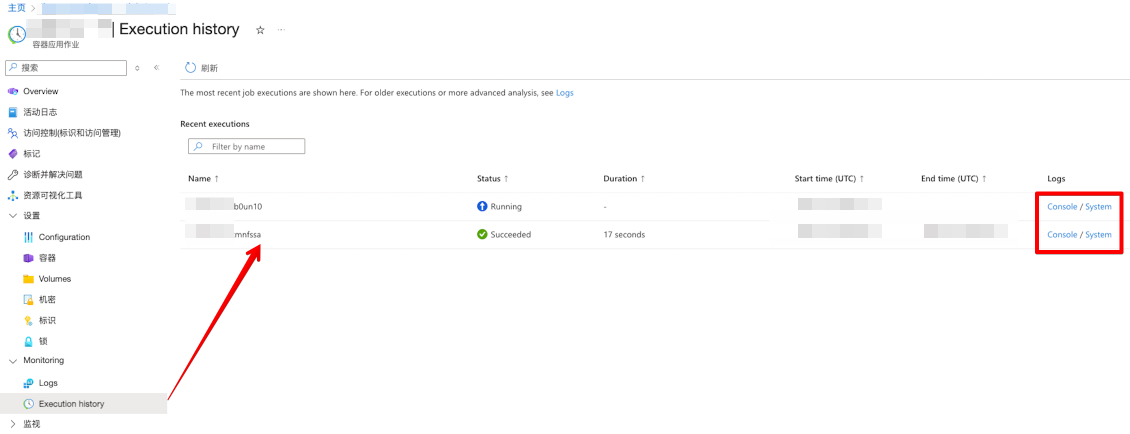Click the refresh (刷新) icon

[191, 68]
